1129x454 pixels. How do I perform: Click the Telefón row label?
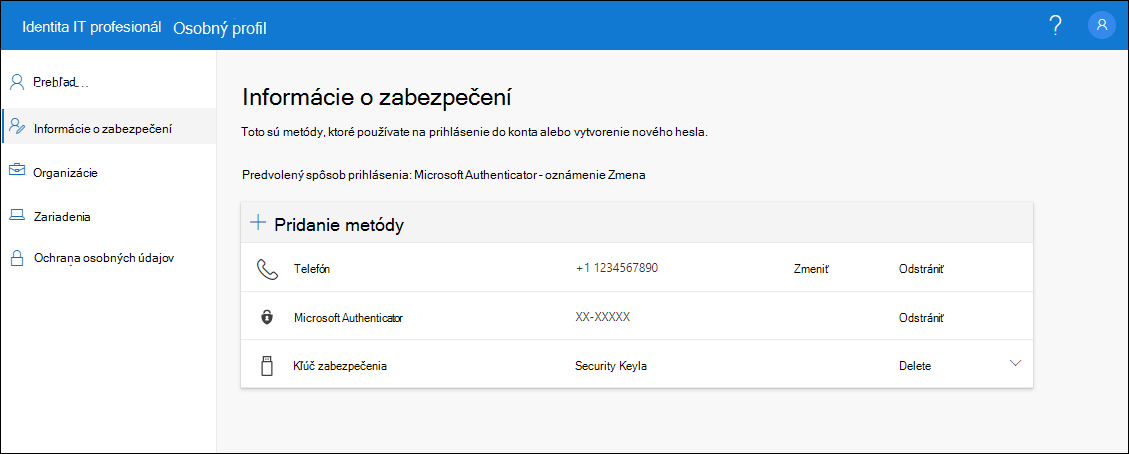(312, 269)
